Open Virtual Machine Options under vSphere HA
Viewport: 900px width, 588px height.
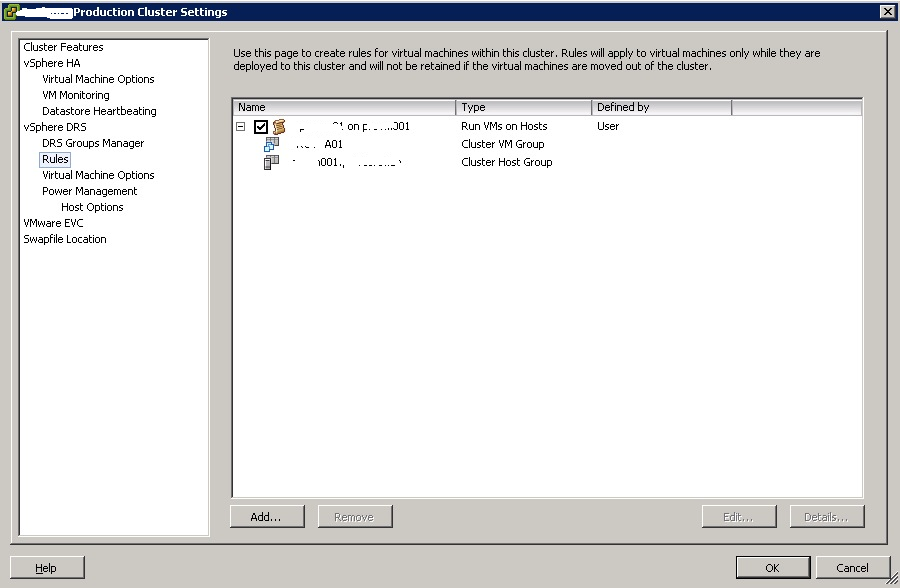(x=98, y=79)
